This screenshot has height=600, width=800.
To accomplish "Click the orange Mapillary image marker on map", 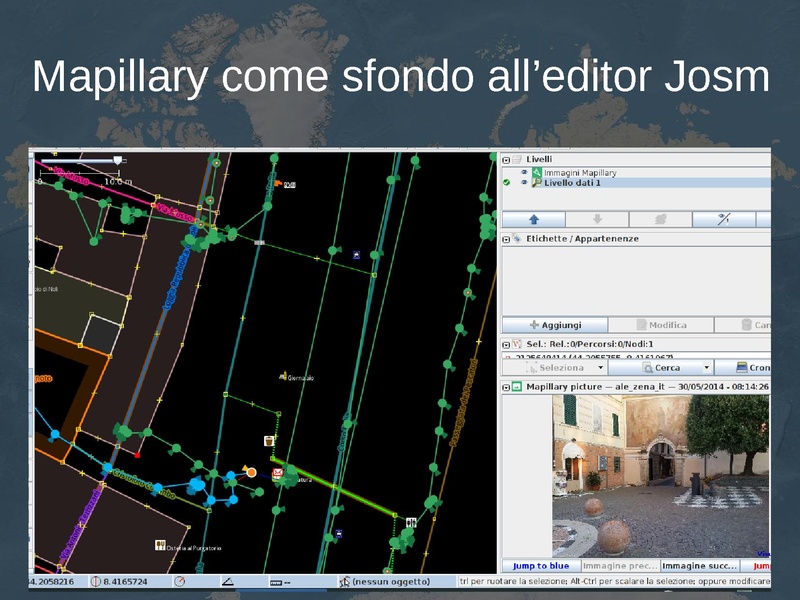I will point(250,472).
